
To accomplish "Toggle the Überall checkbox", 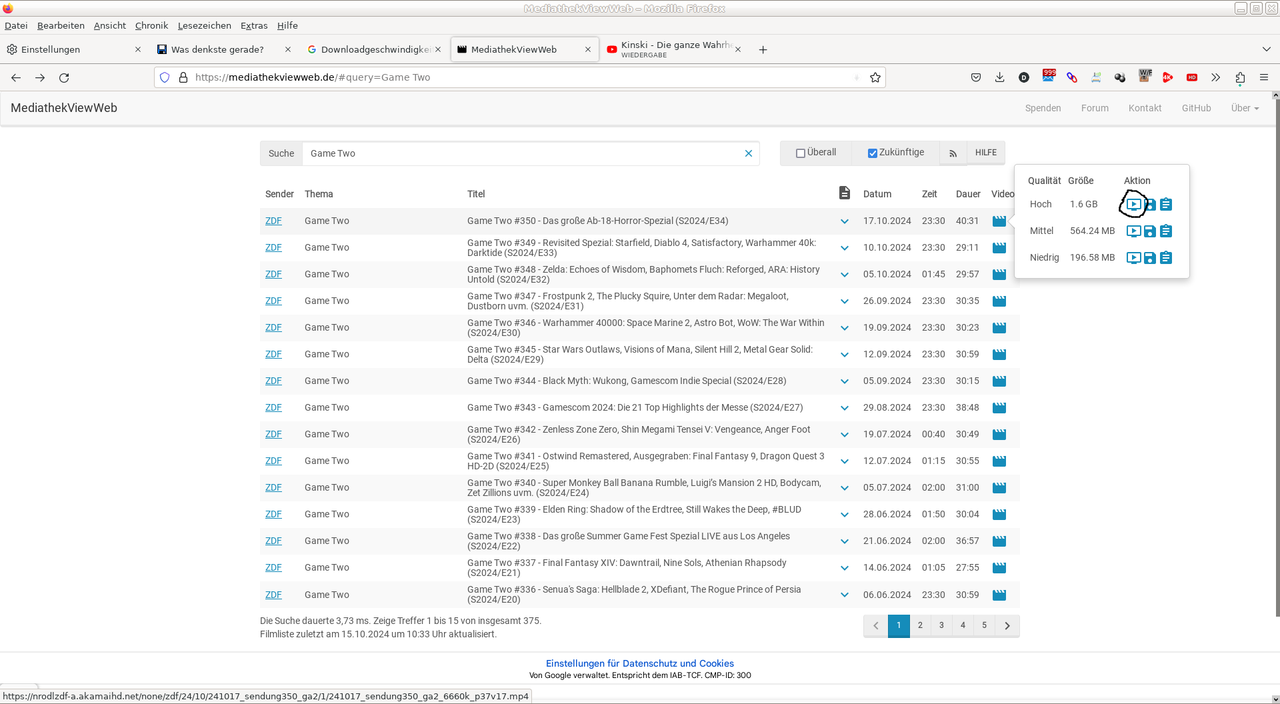I will [x=800, y=153].
